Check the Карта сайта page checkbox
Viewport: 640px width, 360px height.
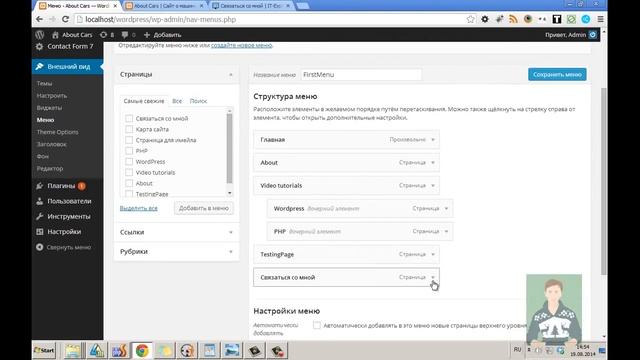129,129
